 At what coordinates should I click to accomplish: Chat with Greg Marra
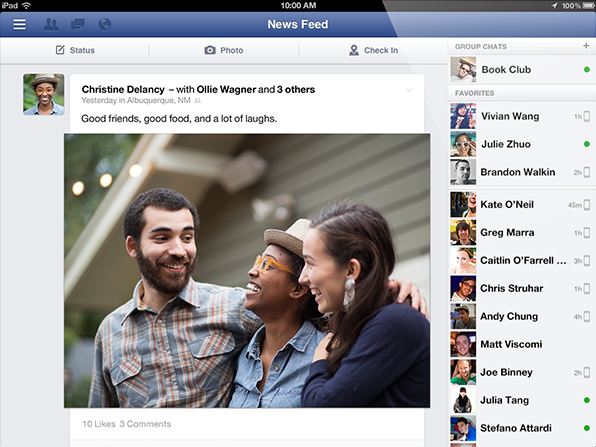point(522,233)
